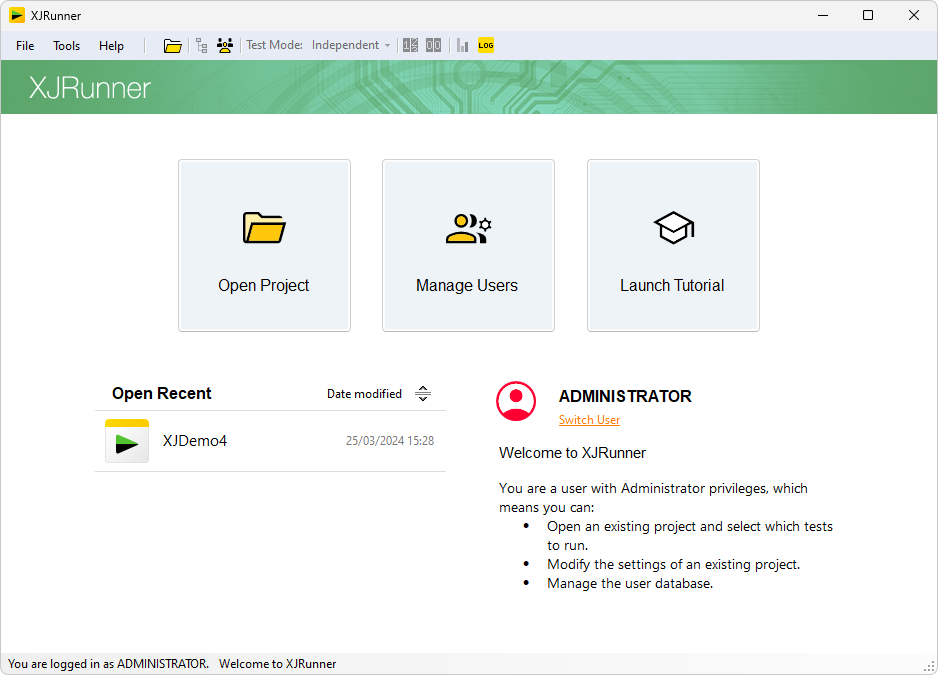Open user management from the toolbar icon
The width and height of the screenshot is (938, 675).
pos(225,45)
